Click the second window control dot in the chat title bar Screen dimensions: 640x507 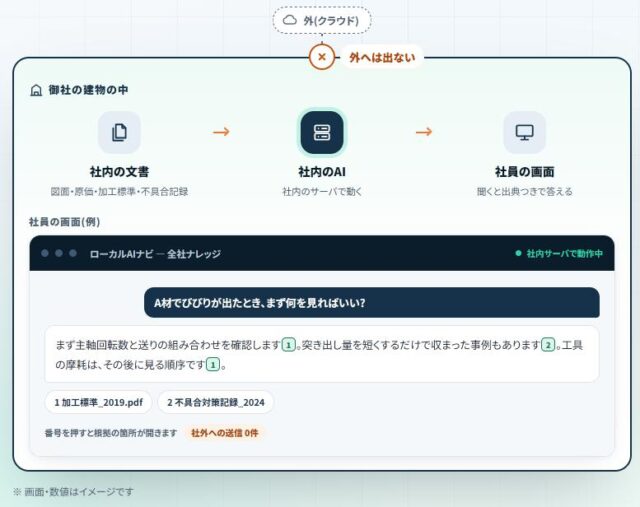59,254
